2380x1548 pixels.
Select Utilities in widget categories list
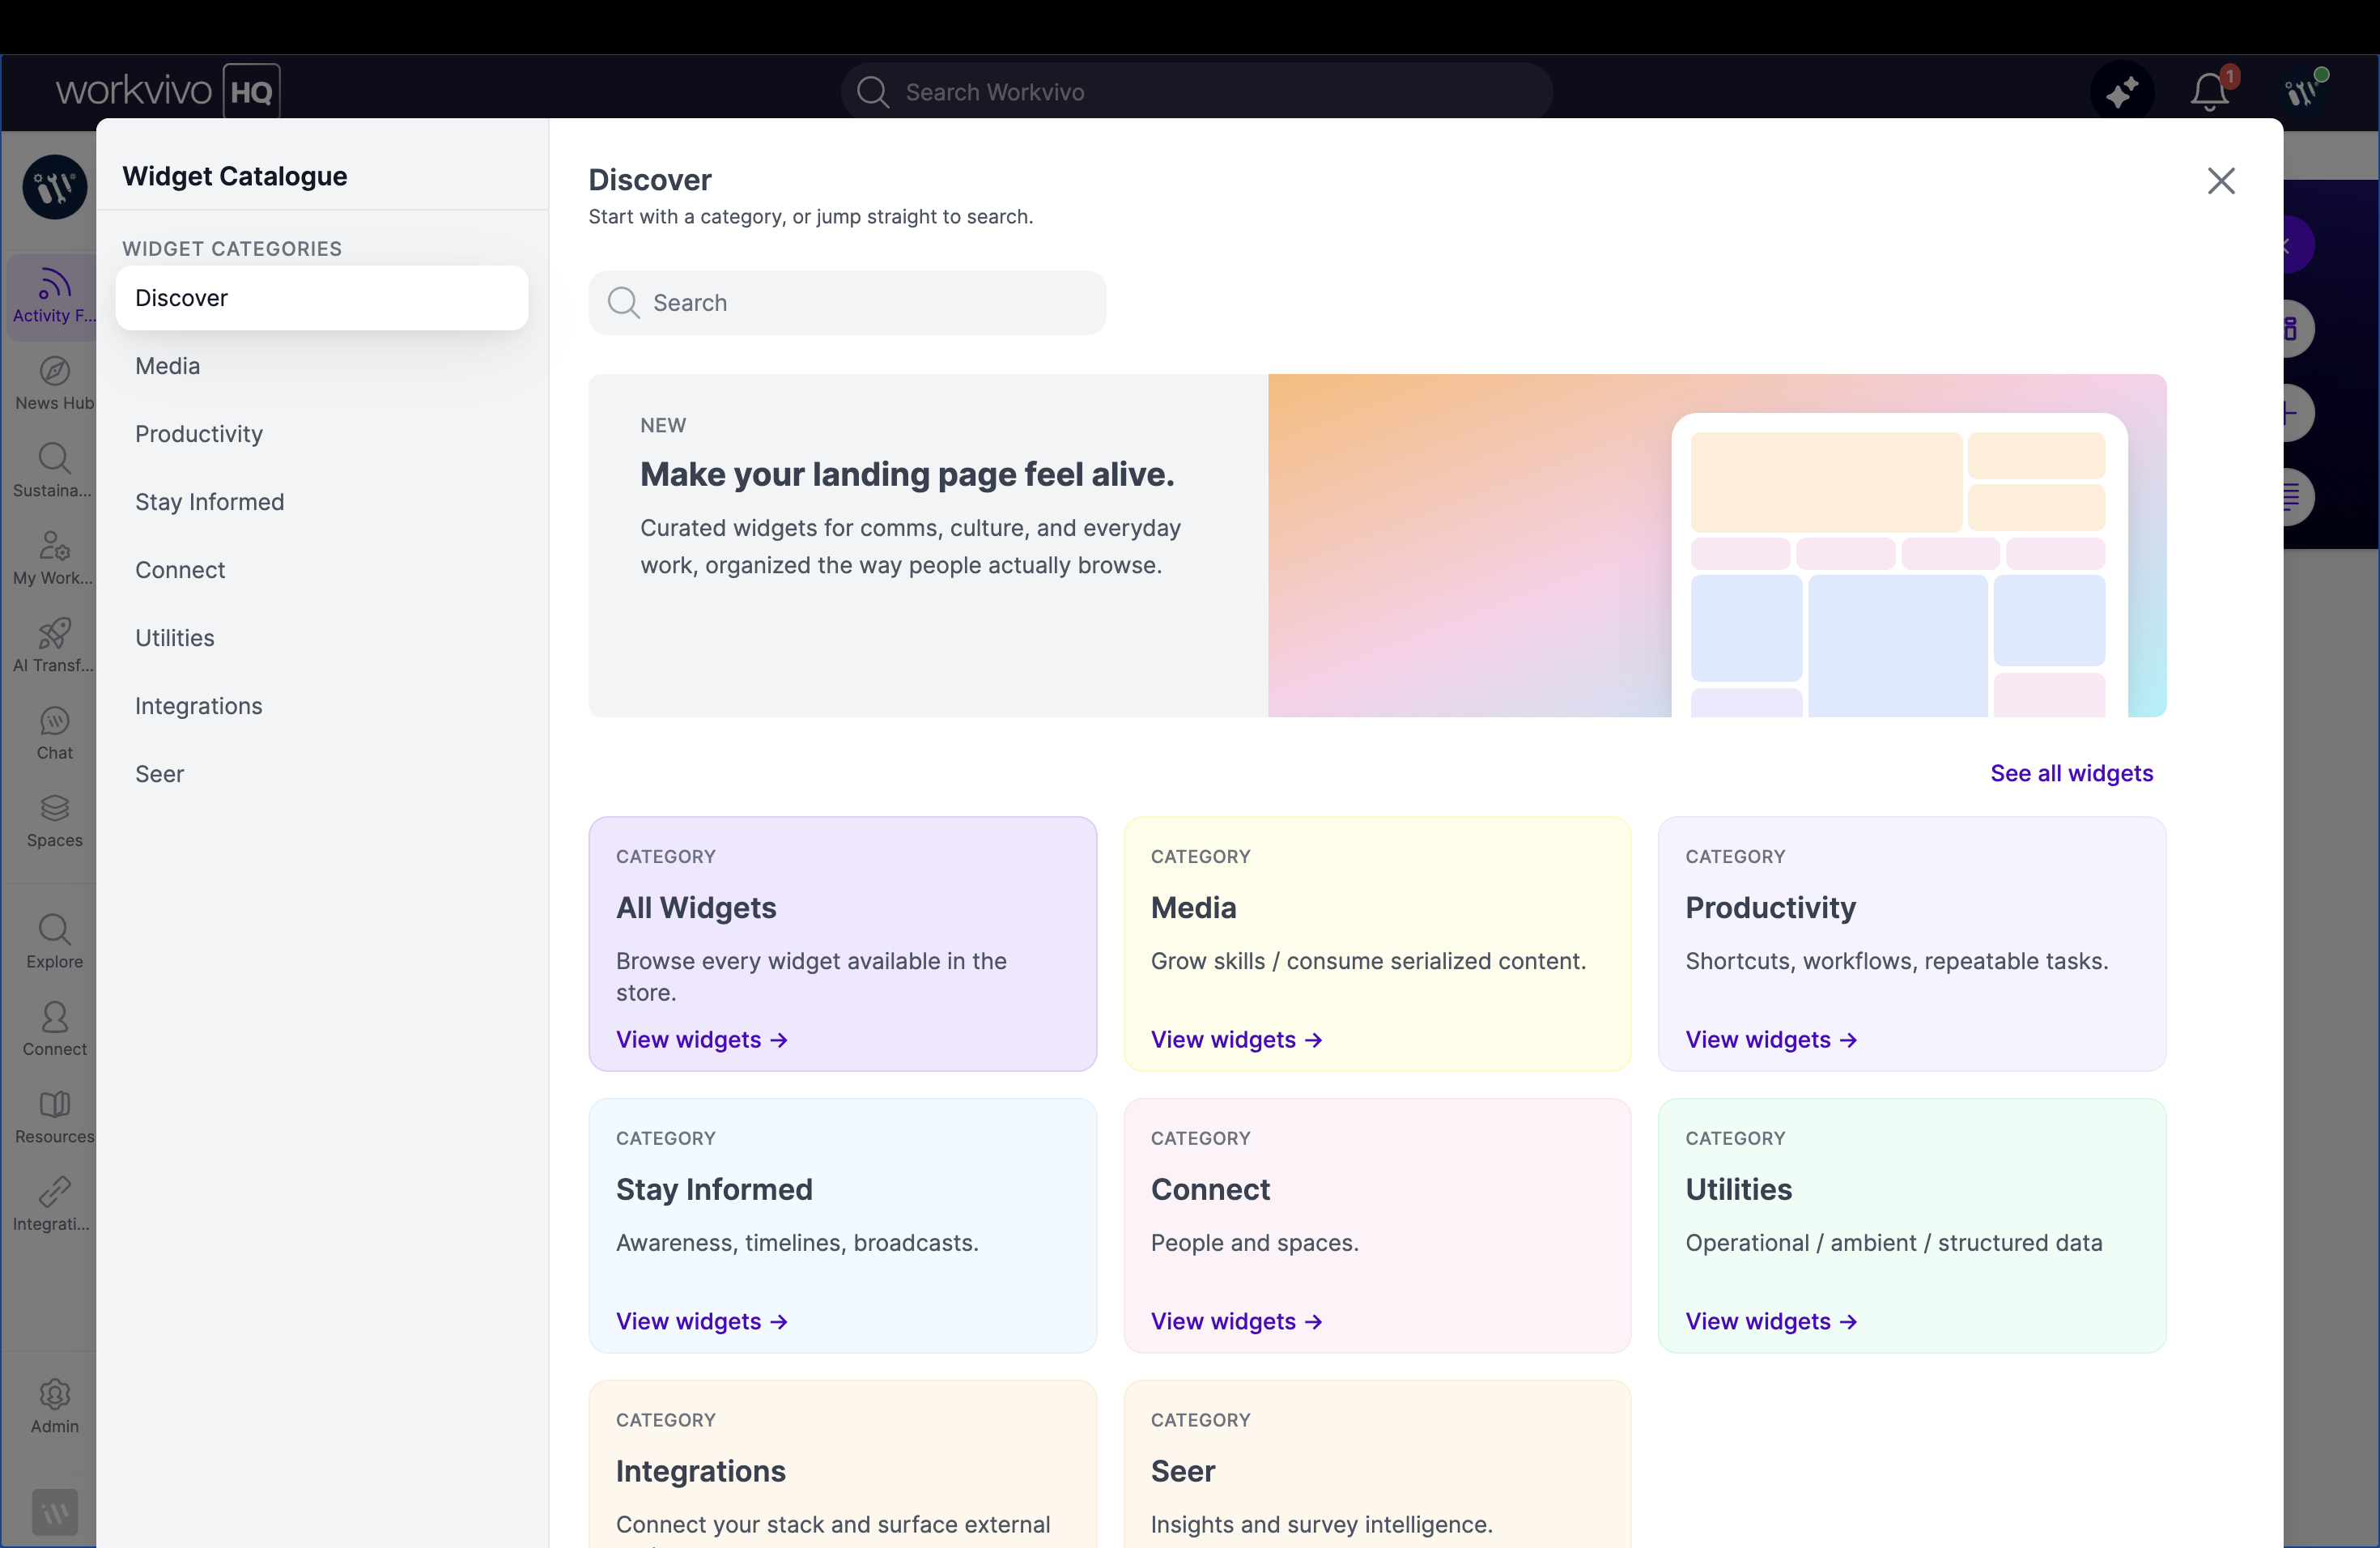[x=322, y=638]
